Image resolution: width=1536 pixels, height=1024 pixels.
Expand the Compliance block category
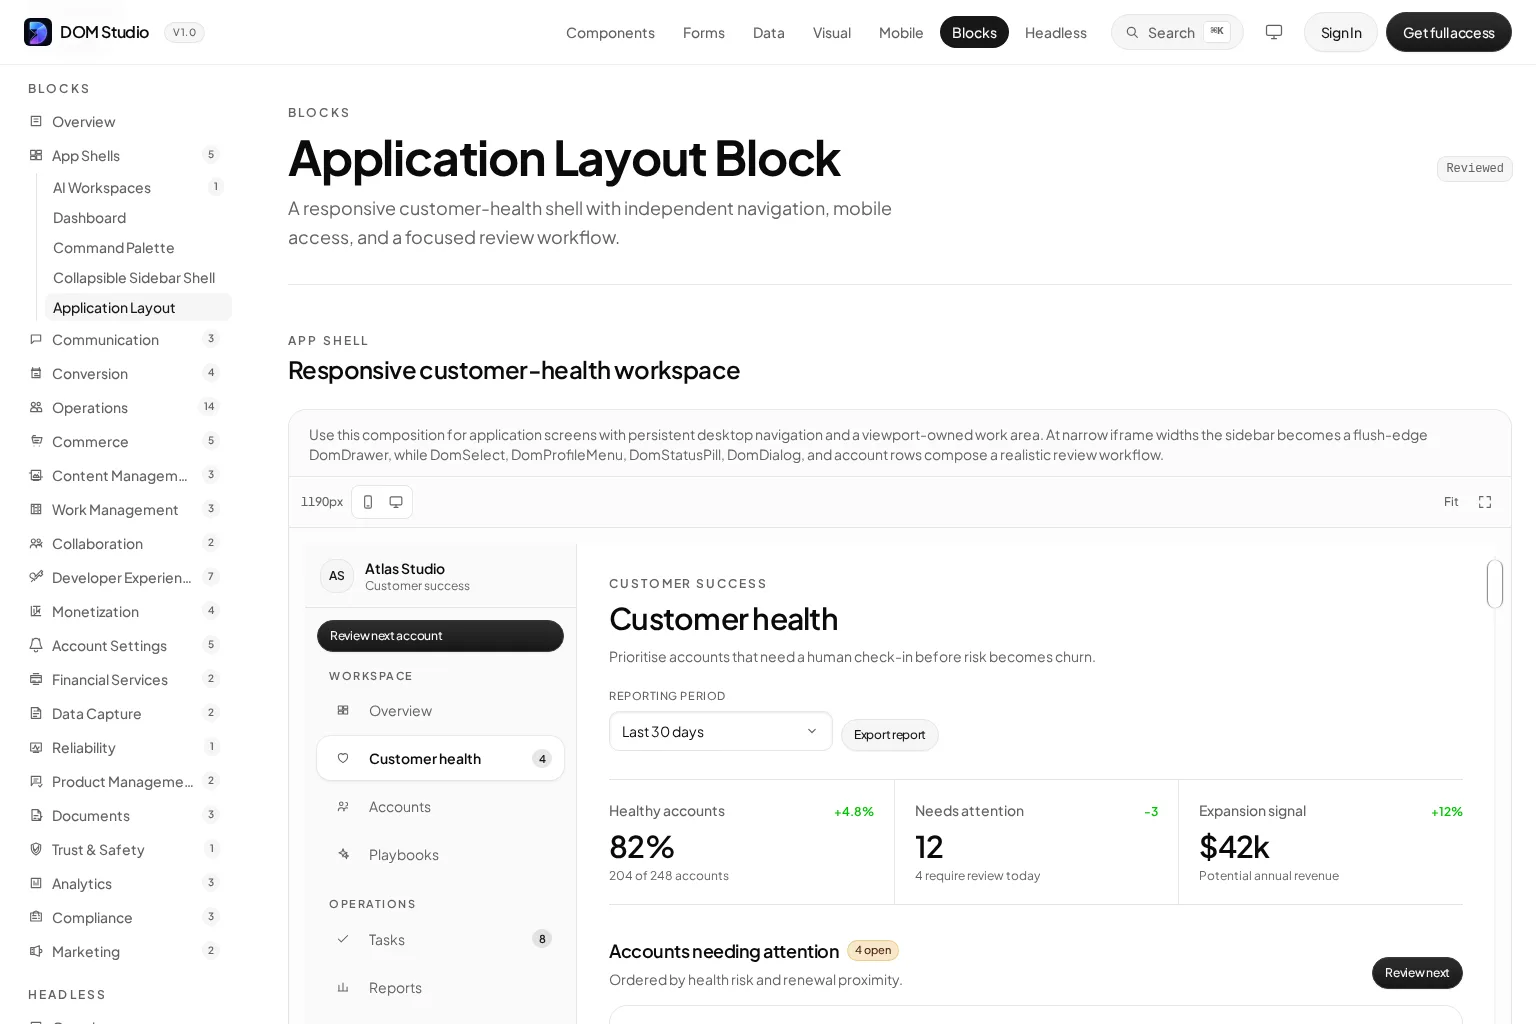pos(126,917)
